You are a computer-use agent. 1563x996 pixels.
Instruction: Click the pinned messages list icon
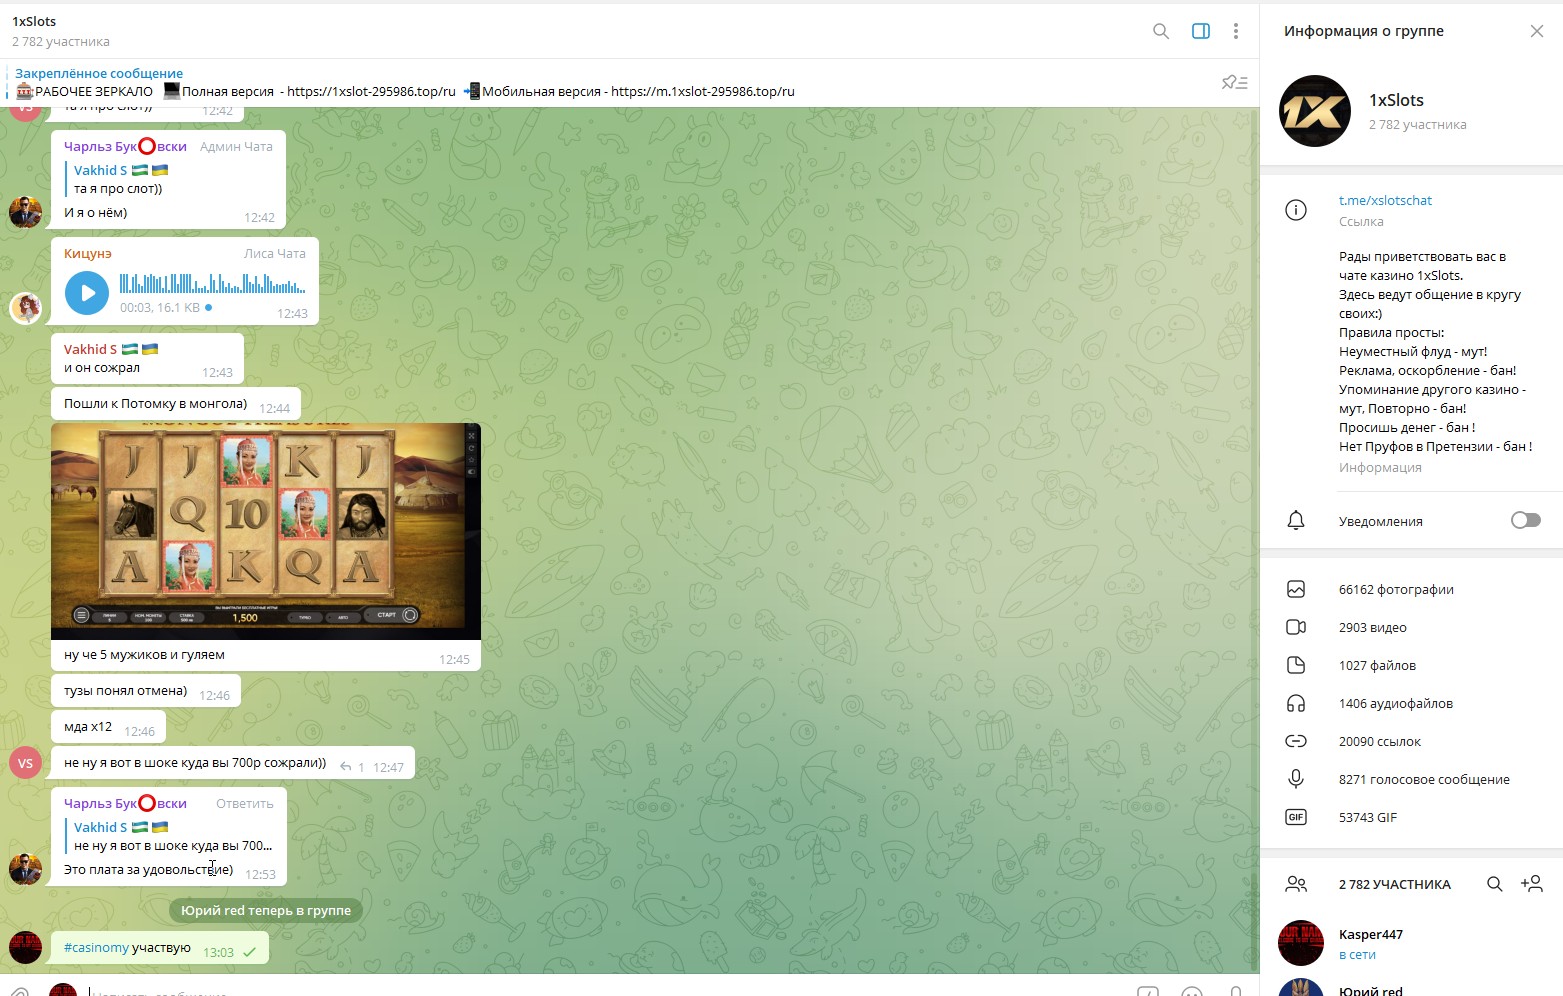pyautogui.click(x=1234, y=83)
